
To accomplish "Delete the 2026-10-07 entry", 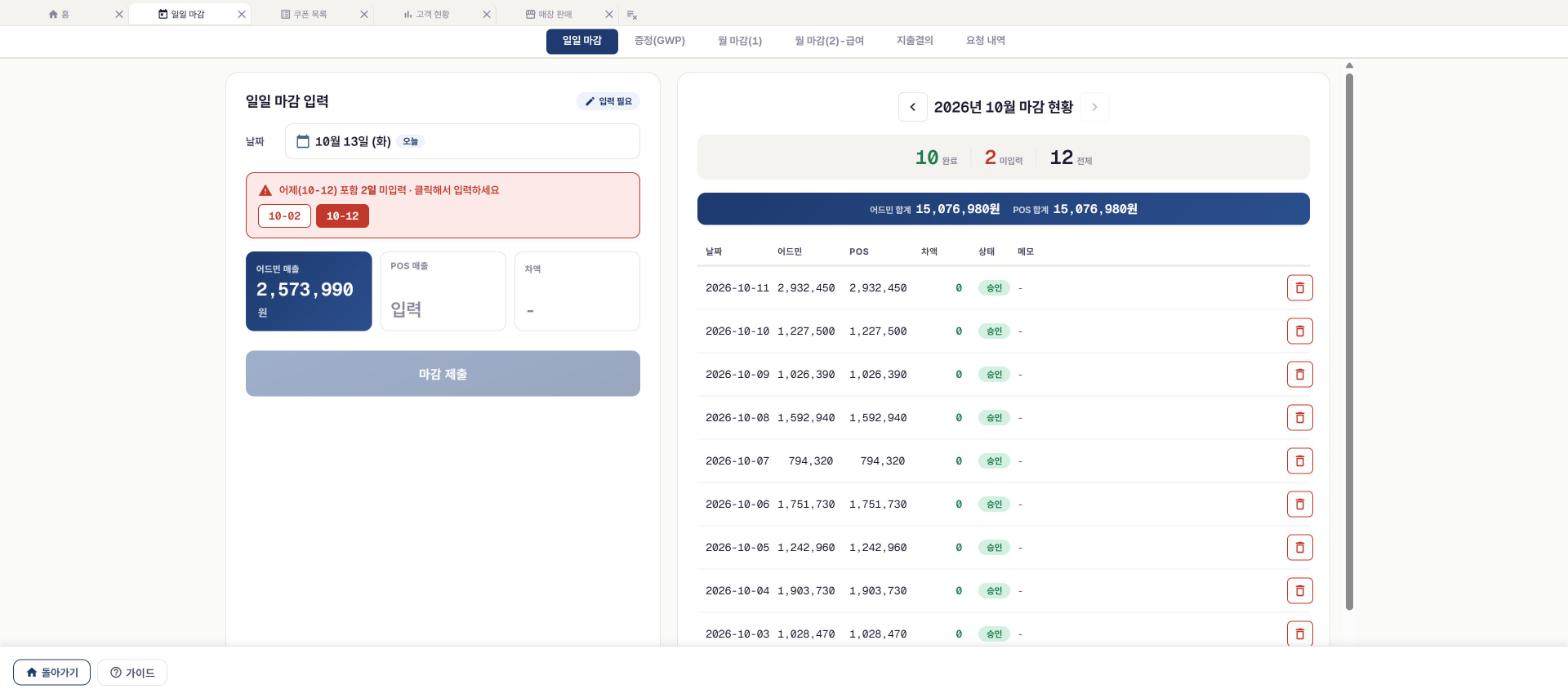I will 1299,461.
